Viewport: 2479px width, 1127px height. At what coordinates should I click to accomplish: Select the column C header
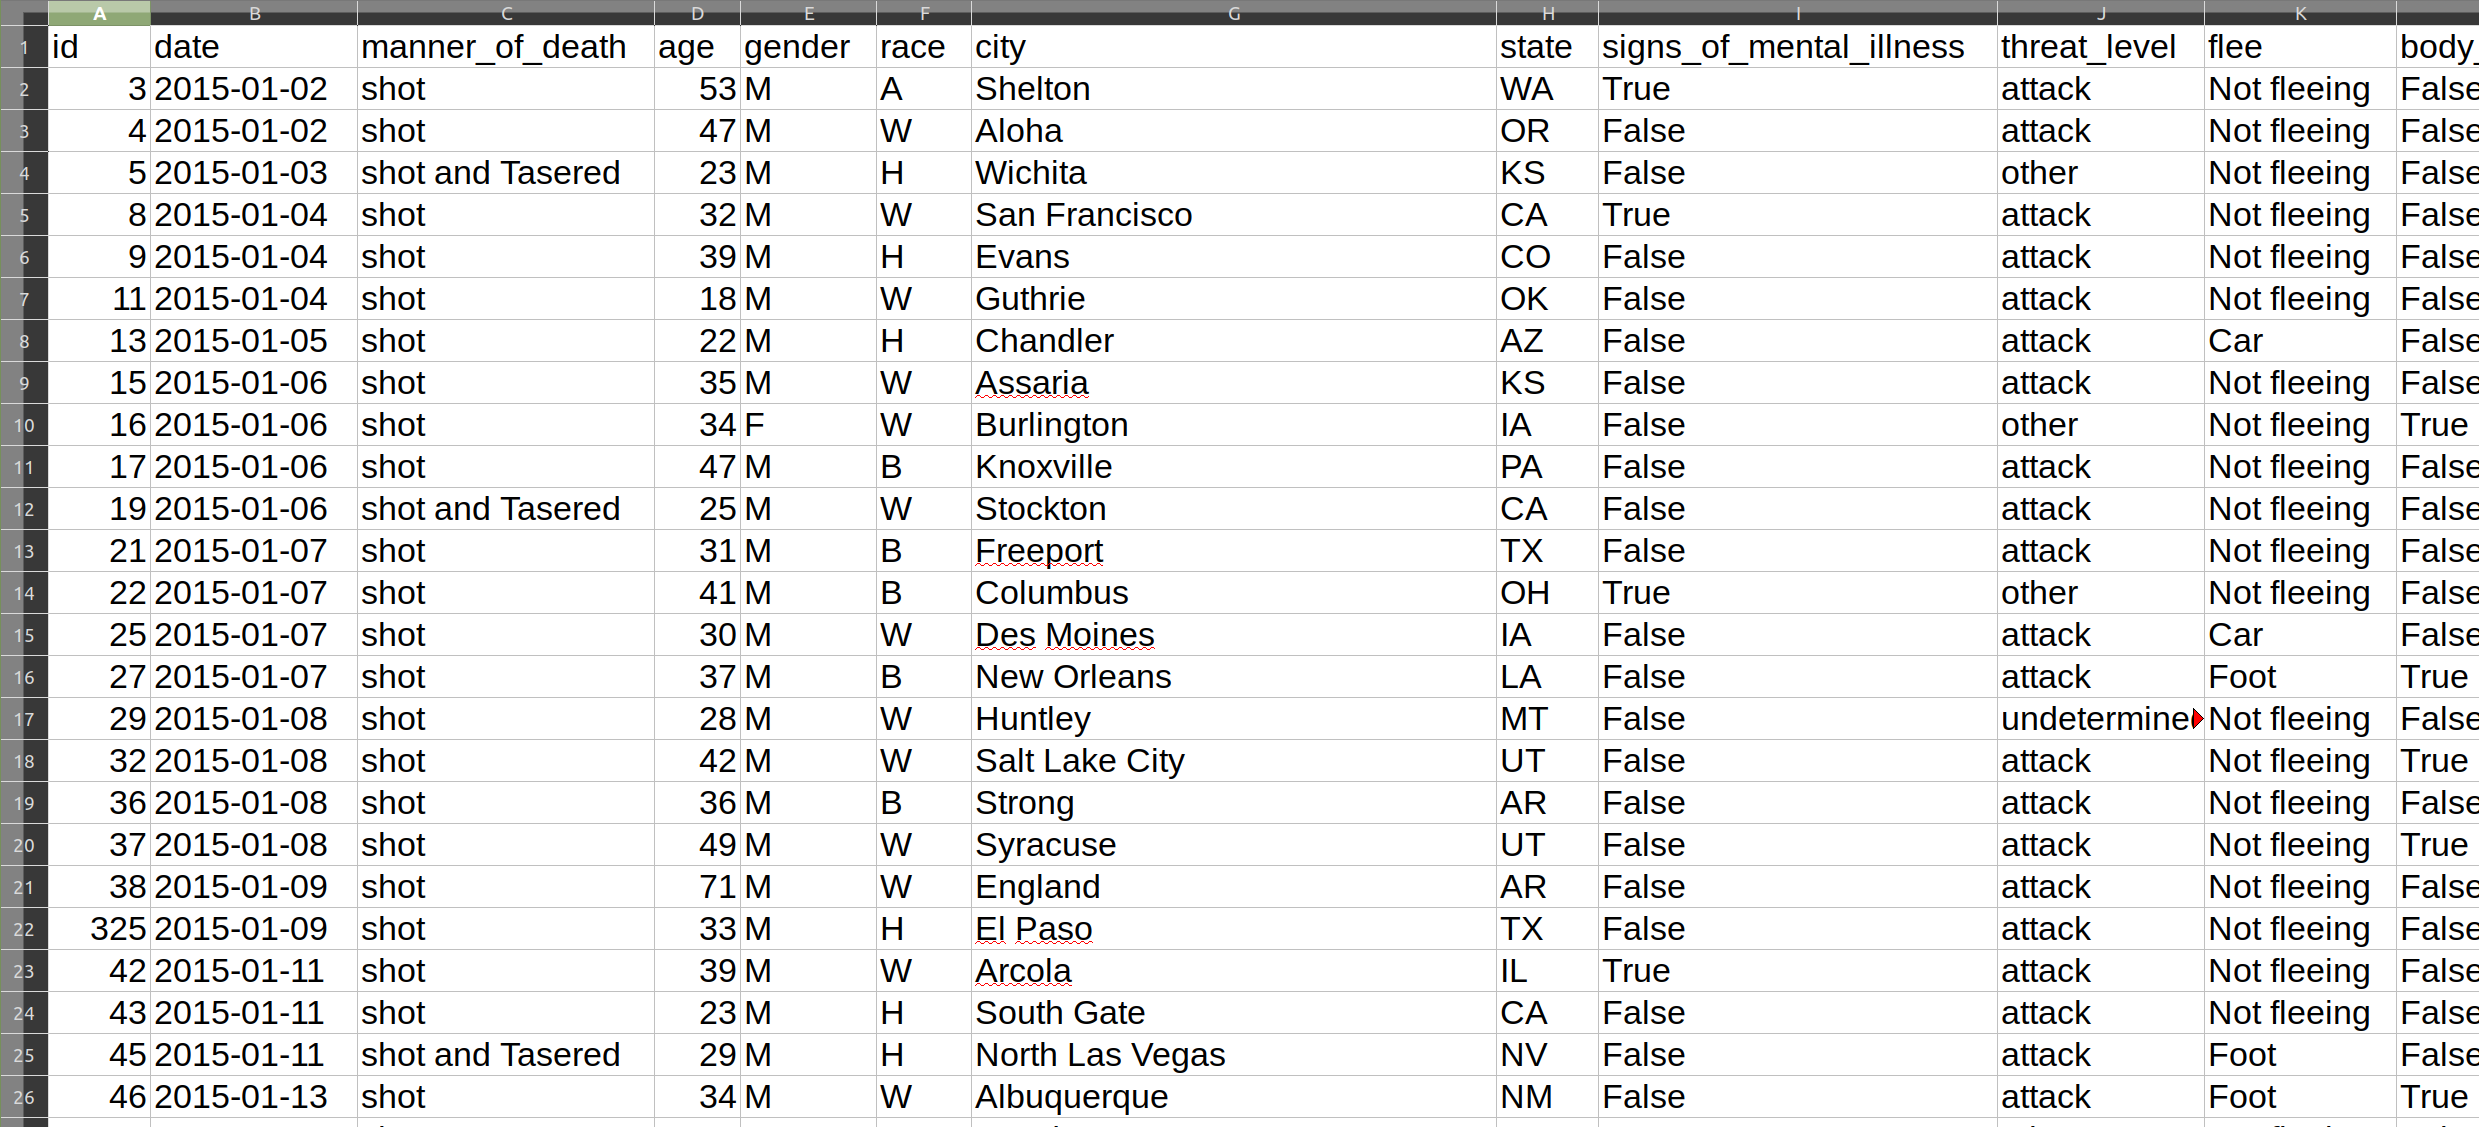(x=506, y=13)
